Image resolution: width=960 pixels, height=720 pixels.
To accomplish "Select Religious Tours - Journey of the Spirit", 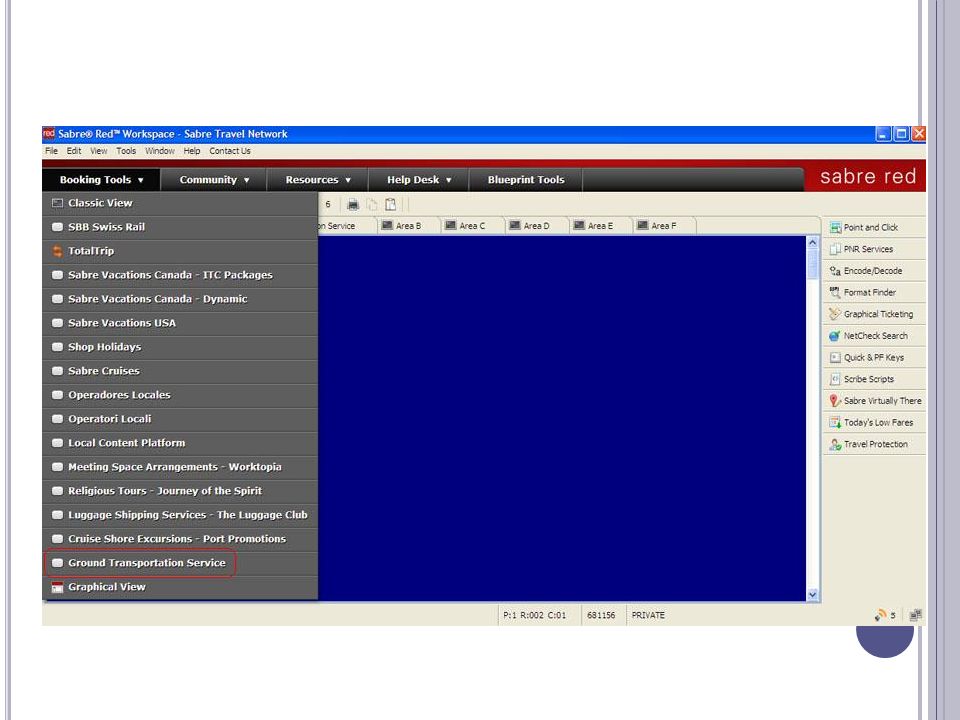I will (181, 491).
